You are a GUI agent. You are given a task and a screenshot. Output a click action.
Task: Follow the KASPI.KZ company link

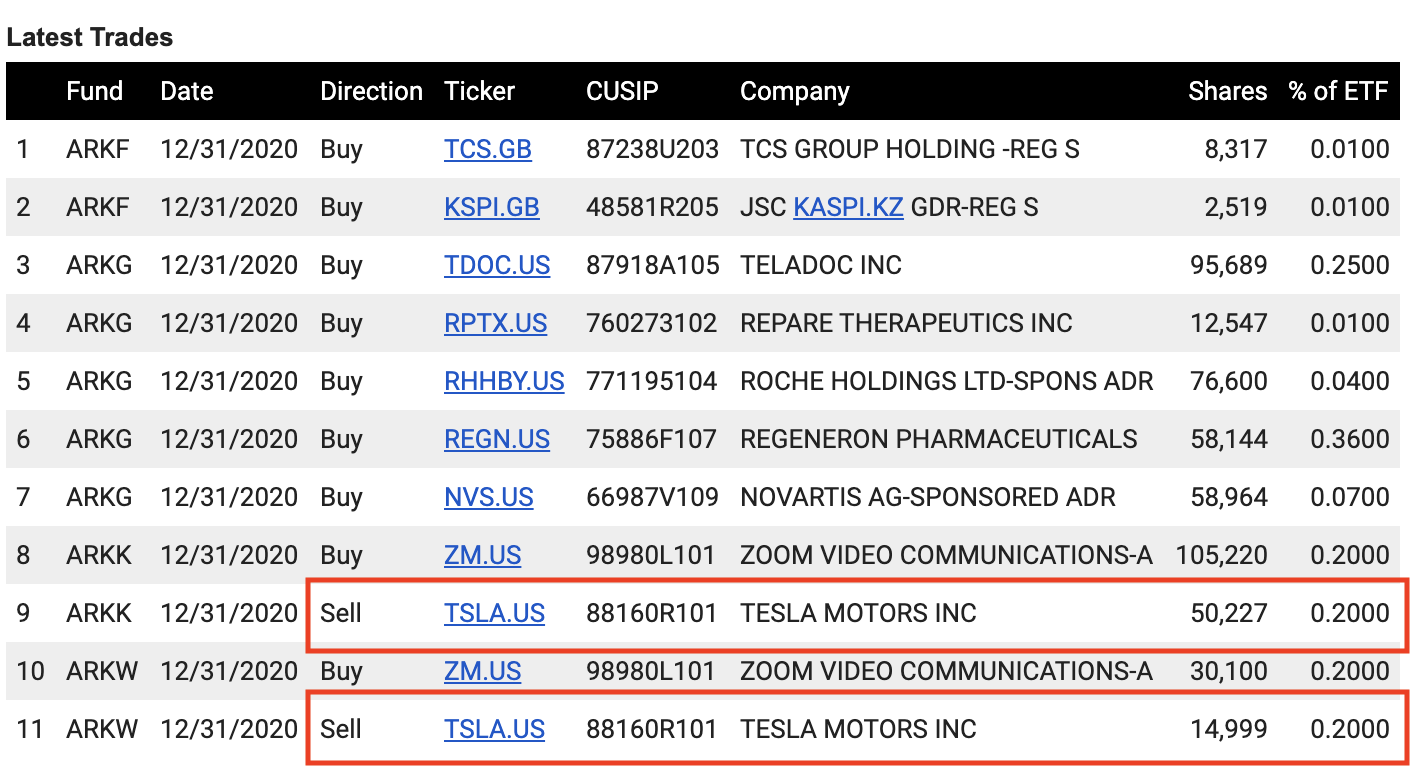[849, 208]
